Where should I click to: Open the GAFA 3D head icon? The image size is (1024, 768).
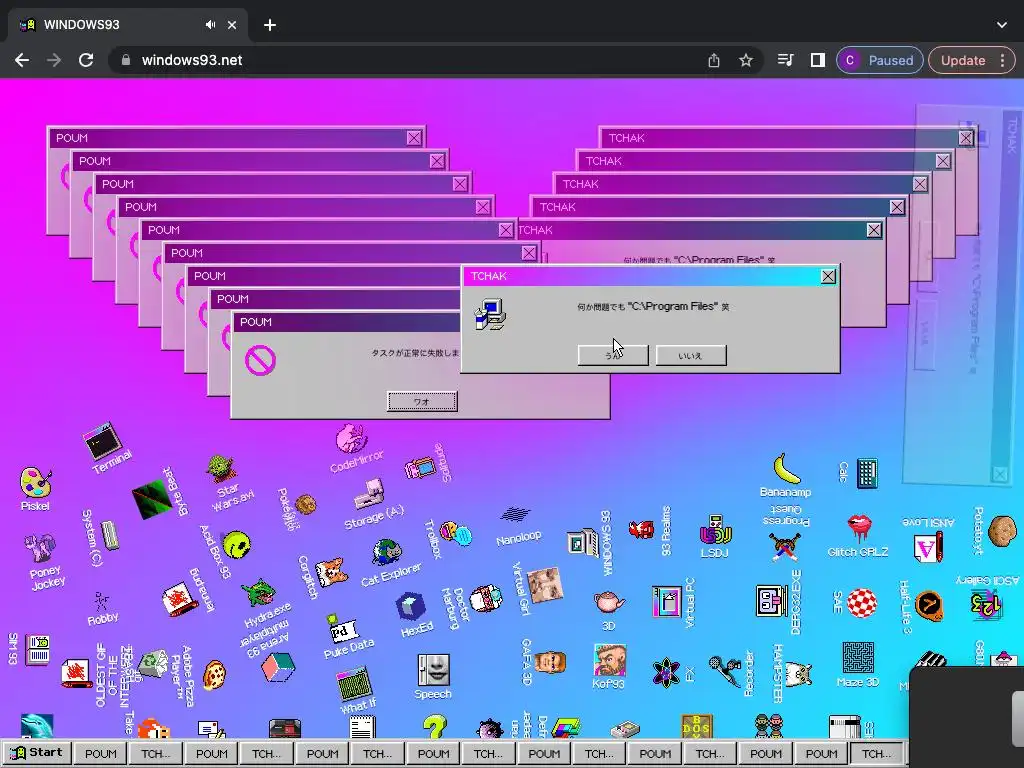click(x=550, y=662)
